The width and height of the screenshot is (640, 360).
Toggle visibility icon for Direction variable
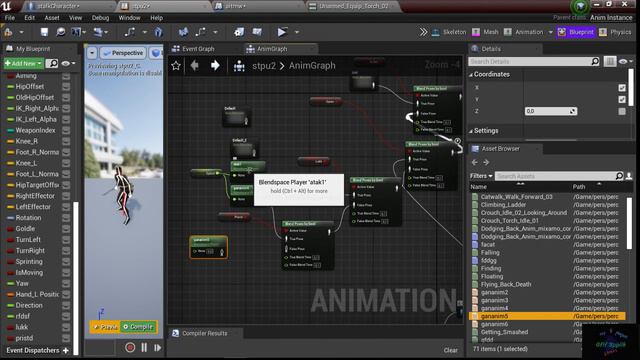(66, 305)
